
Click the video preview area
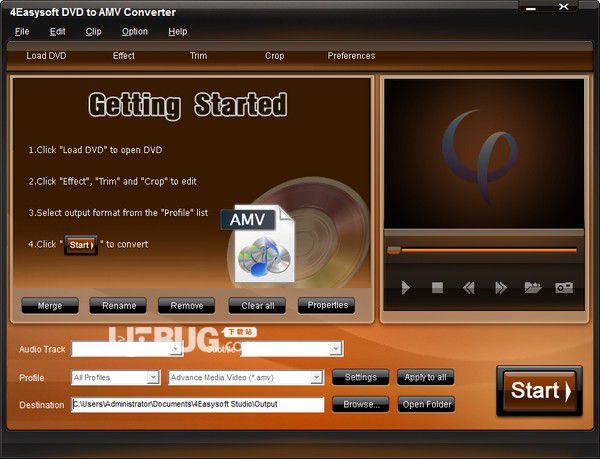click(484, 154)
